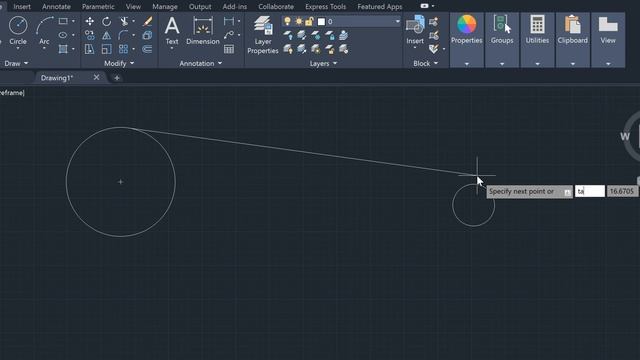Choose the Hatch tool icon
640x360 pixels.
[63, 49]
